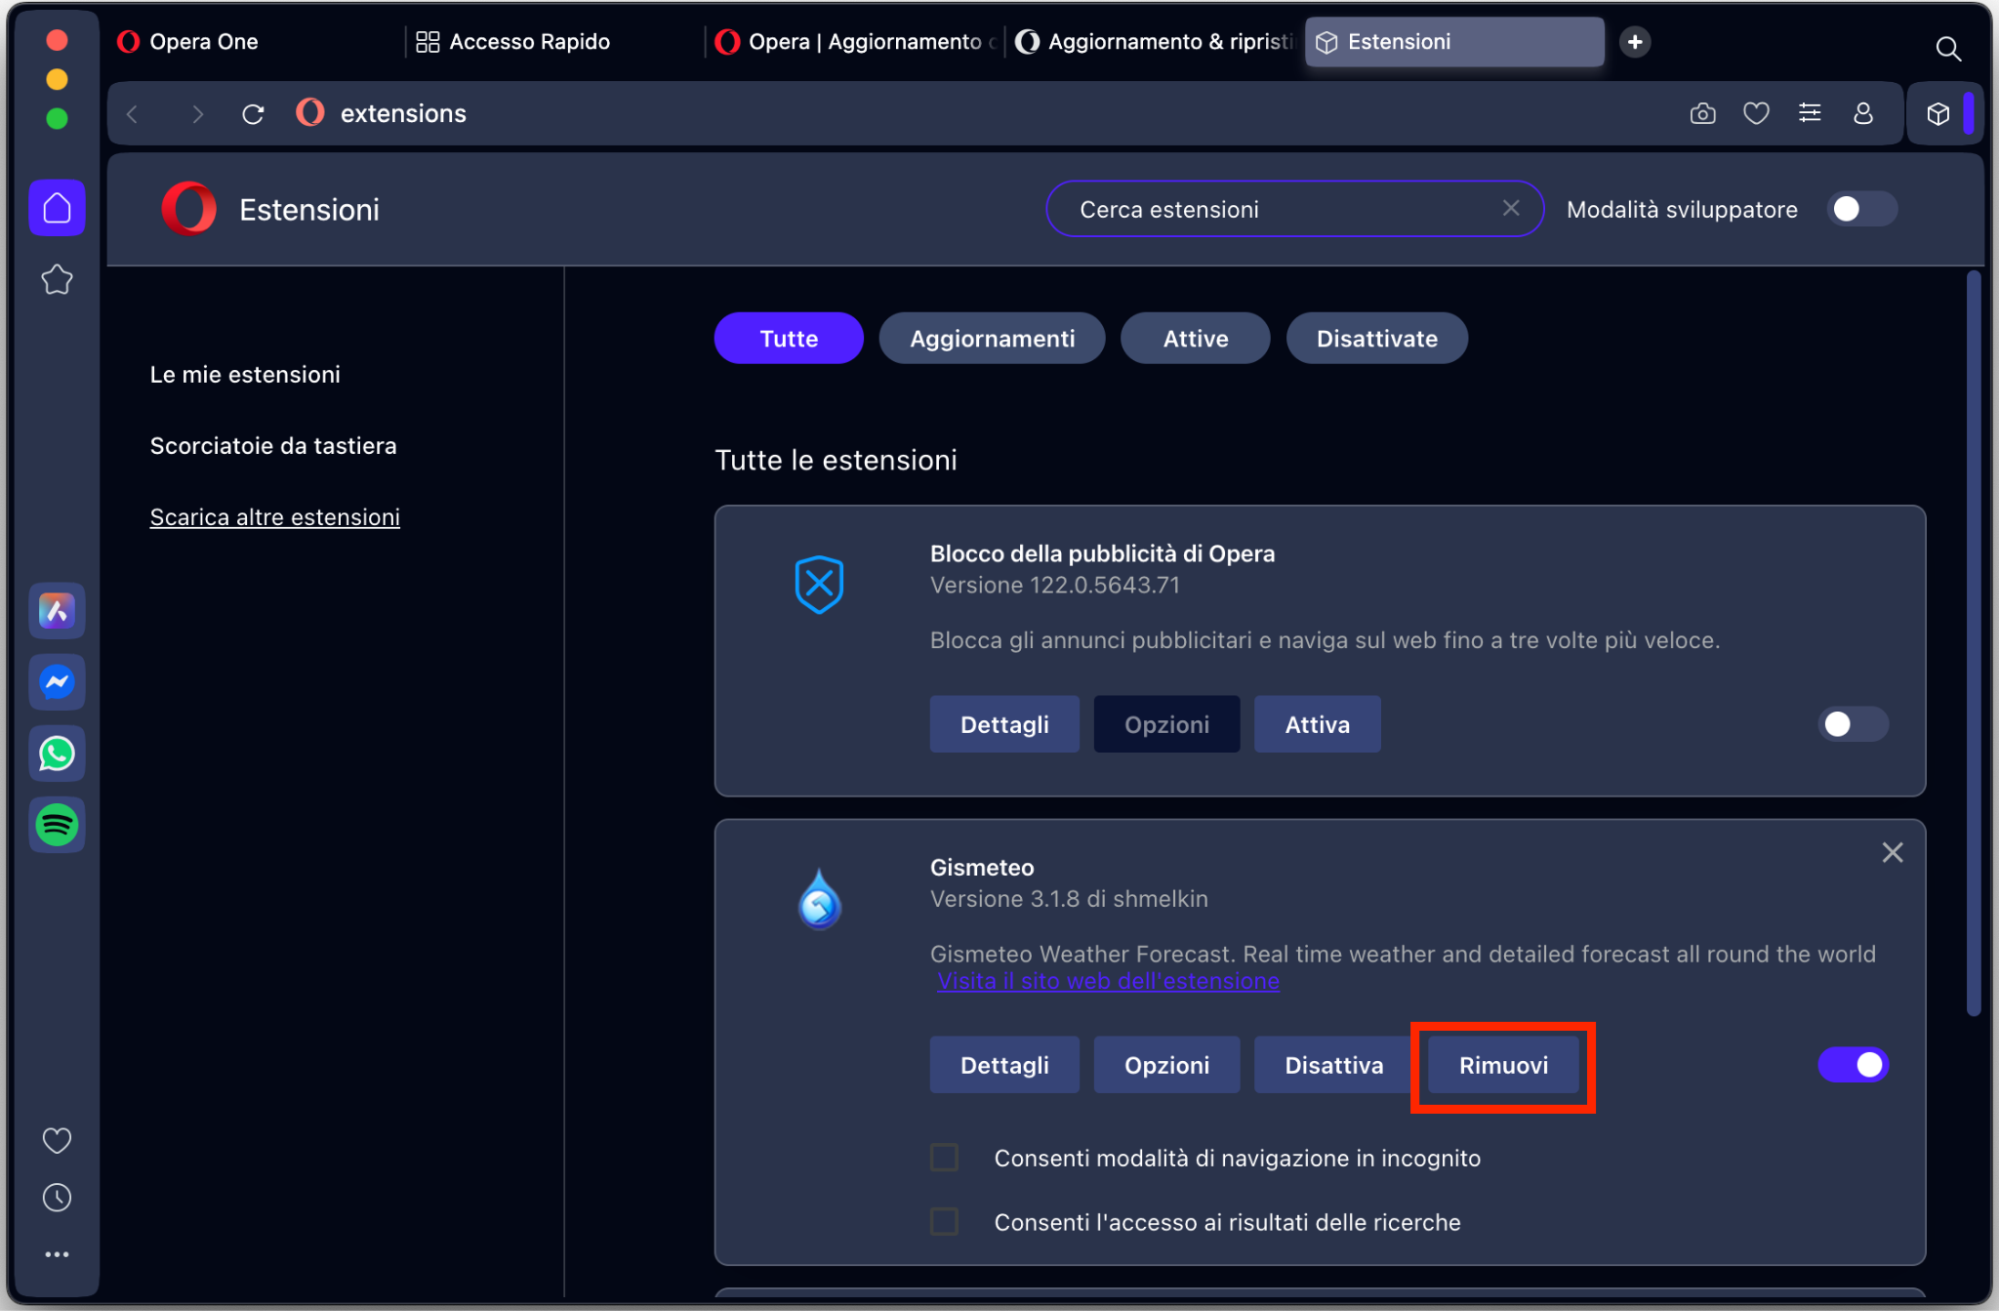Click Attiva for the ad blocker
Image resolution: width=1999 pixels, height=1311 pixels.
[1317, 724]
